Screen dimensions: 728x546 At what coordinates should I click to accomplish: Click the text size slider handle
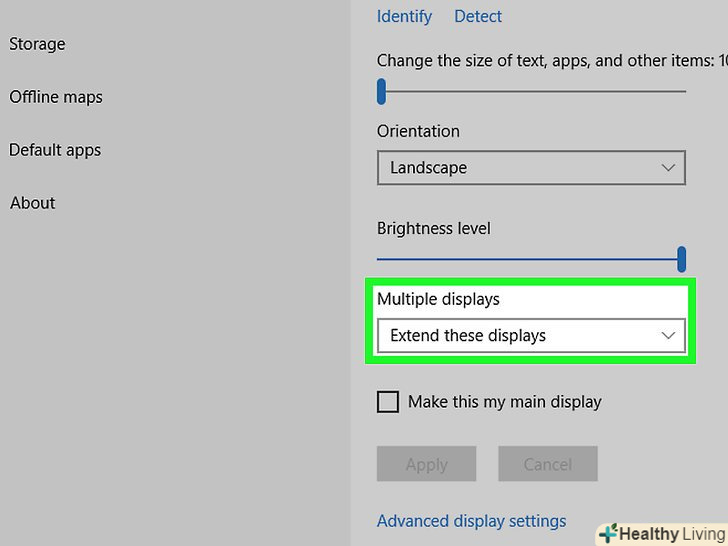click(x=381, y=92)
